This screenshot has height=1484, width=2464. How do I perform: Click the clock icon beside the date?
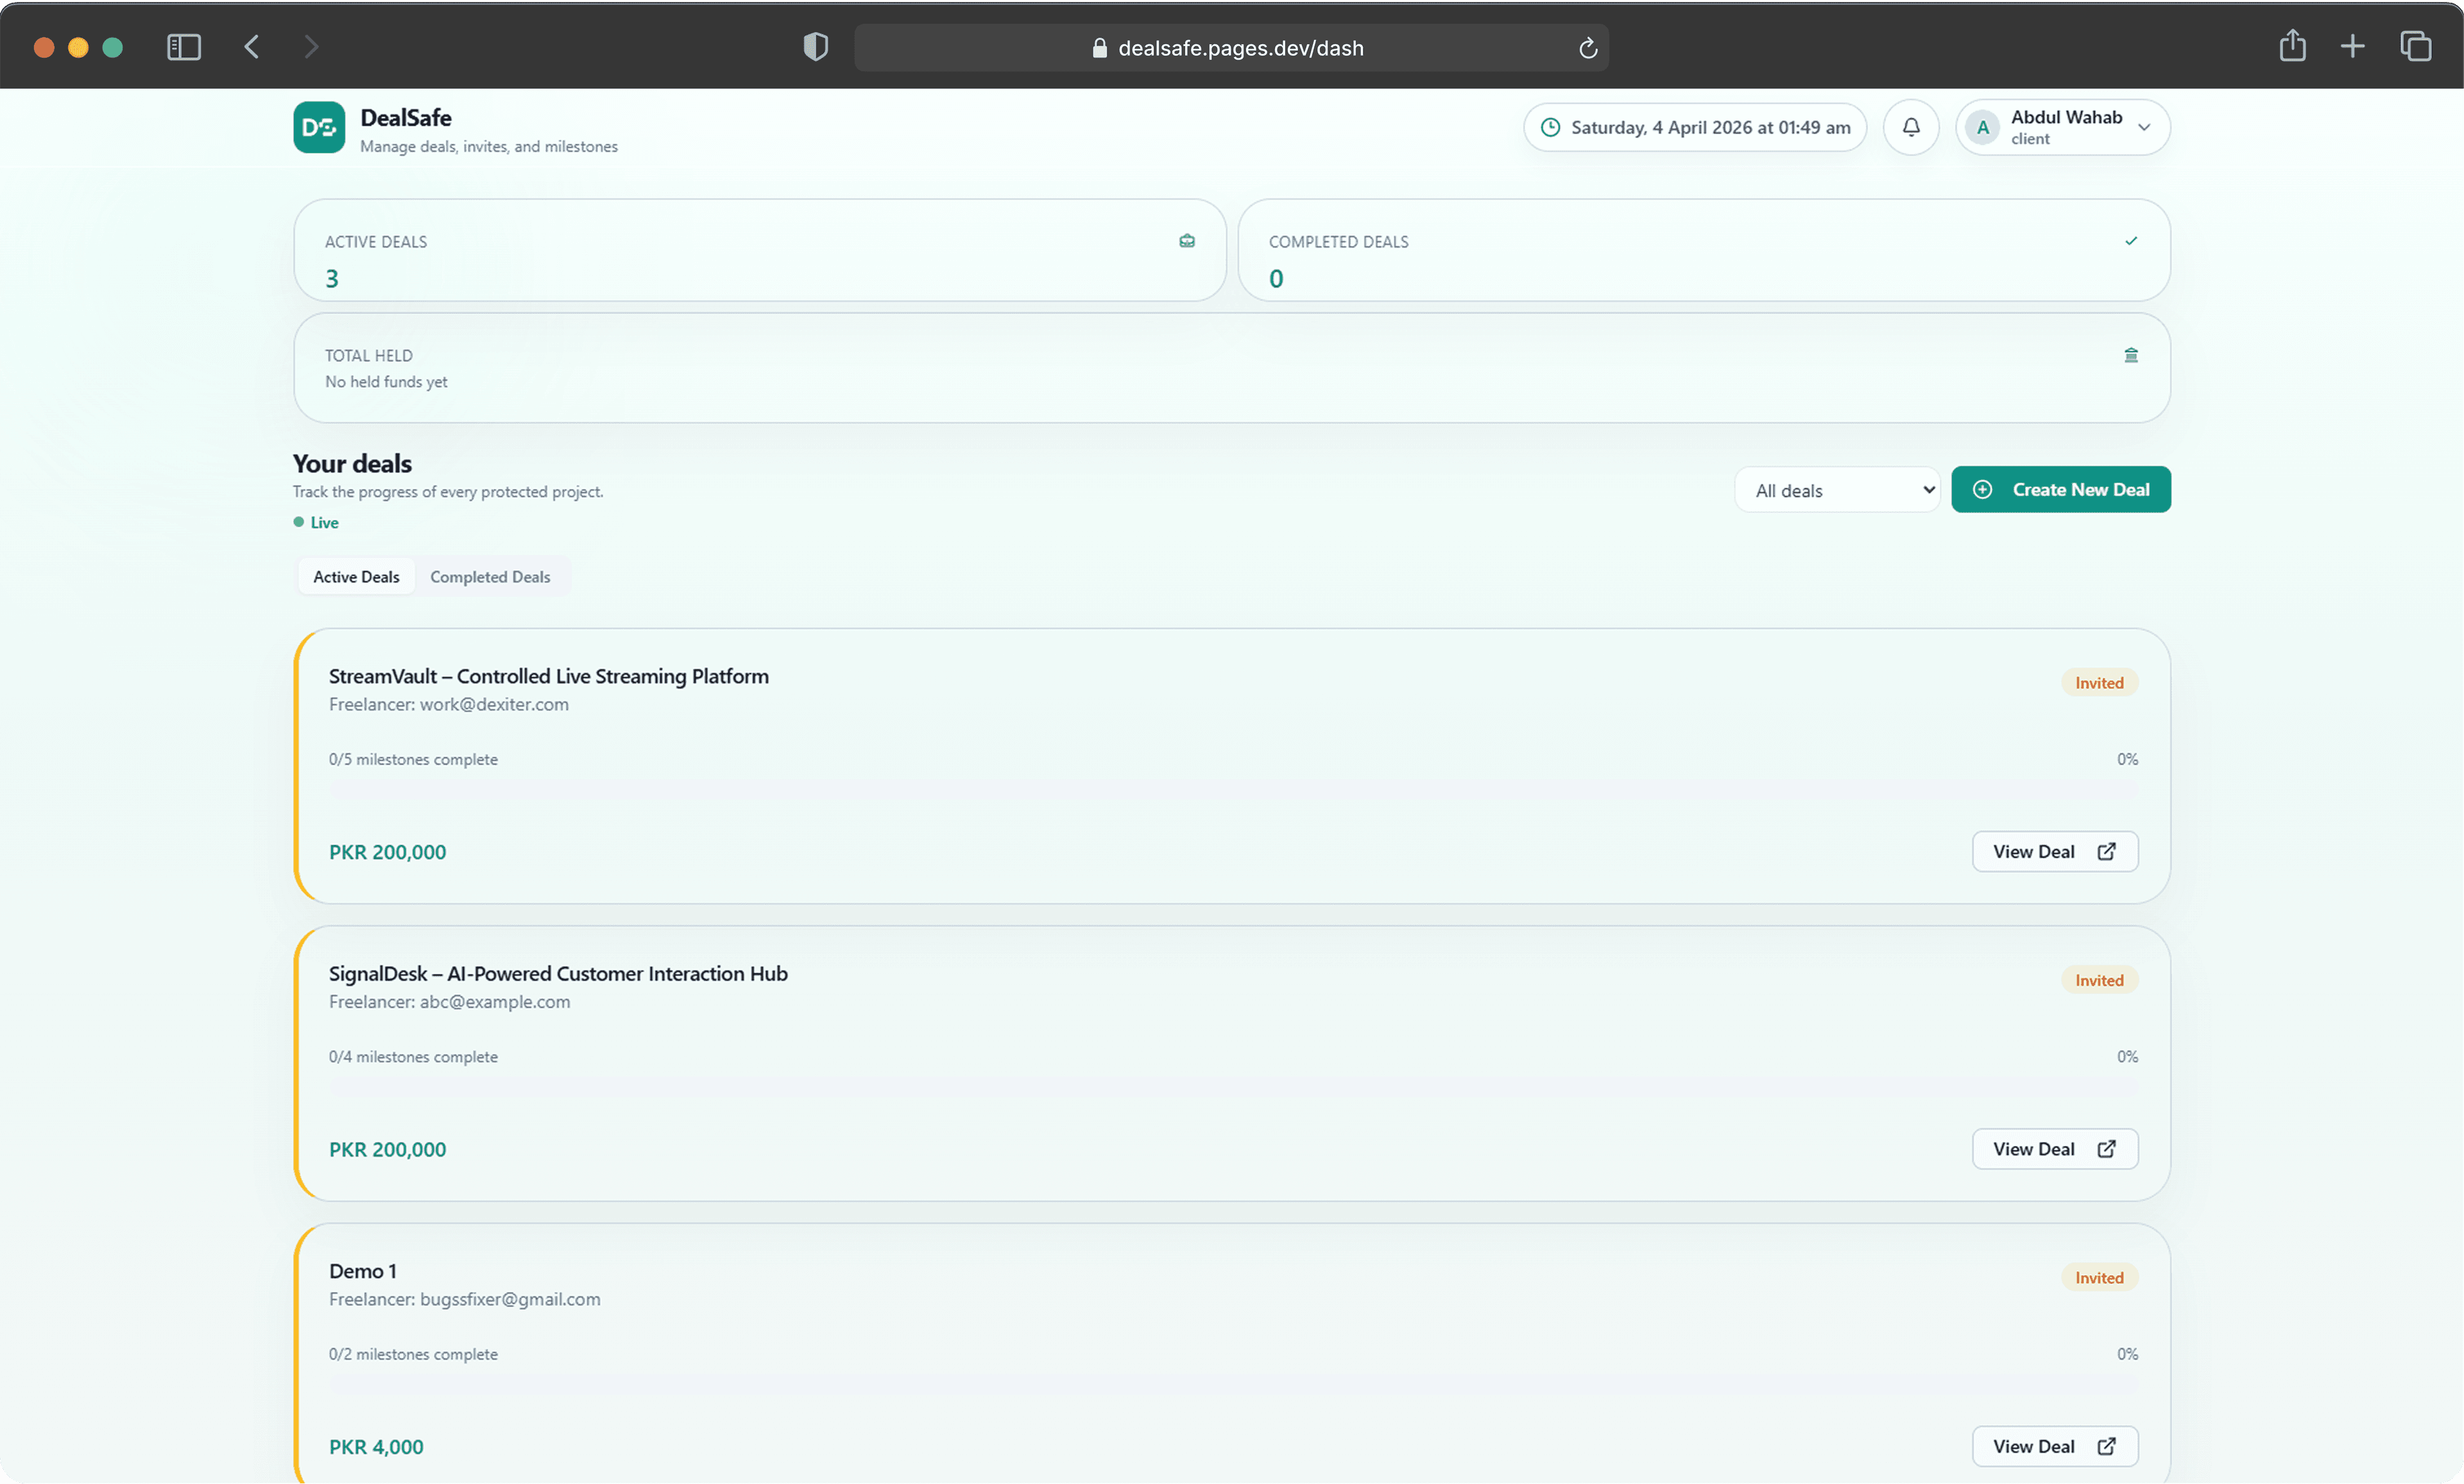tap(1550, 127)
